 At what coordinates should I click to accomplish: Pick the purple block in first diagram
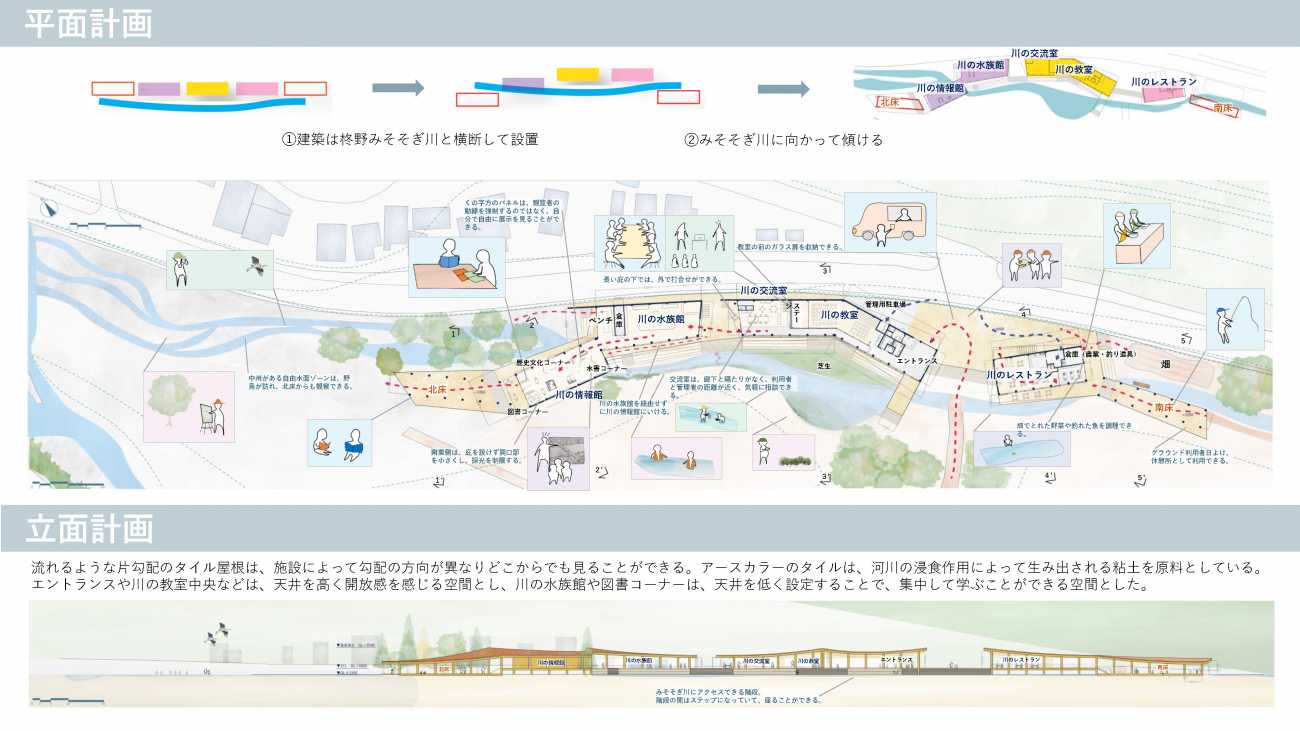pyautogui.click(x=159, y=89)
